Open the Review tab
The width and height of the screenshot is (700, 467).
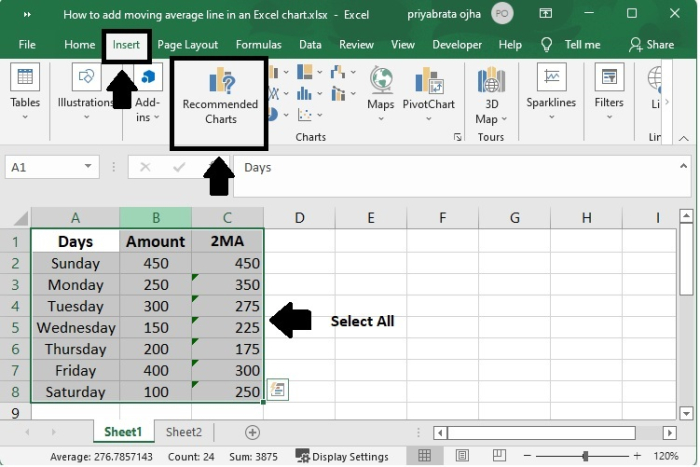click(356, 45)
